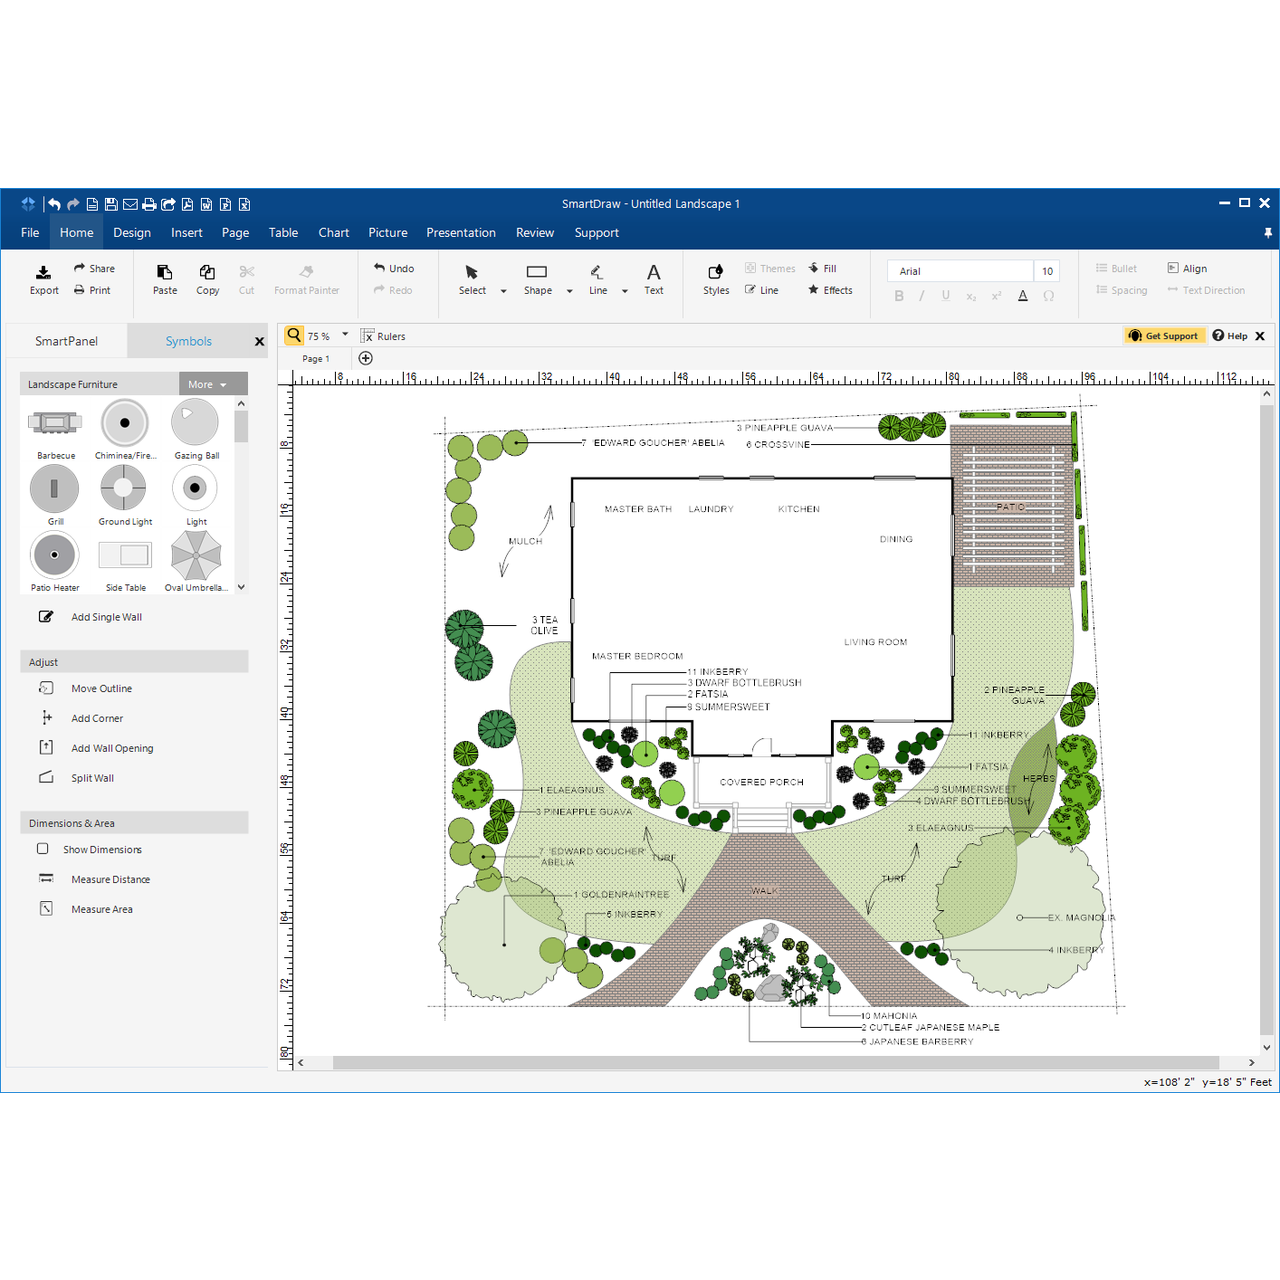Switch to the Design ribbon tab
Image resolution: width=1280 pixels, height=1280 pixels.
pos(132,232)
